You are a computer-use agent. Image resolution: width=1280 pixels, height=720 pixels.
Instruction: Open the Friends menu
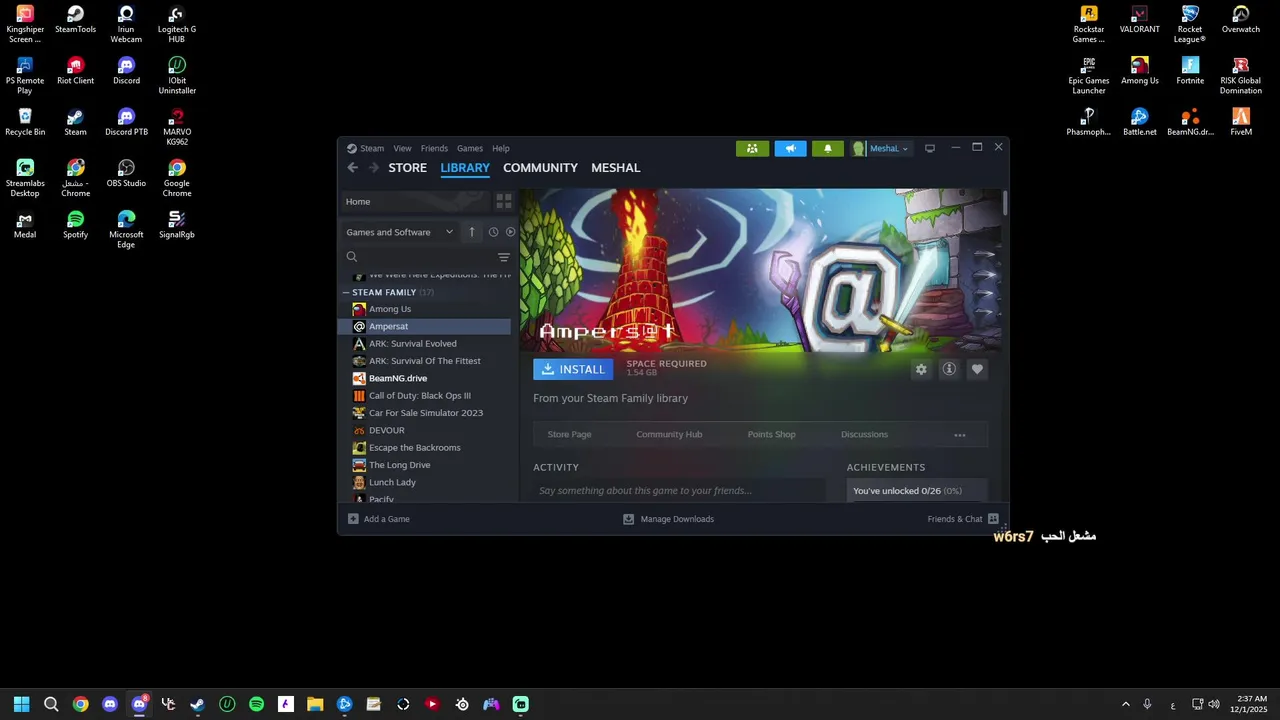point(434,148)
